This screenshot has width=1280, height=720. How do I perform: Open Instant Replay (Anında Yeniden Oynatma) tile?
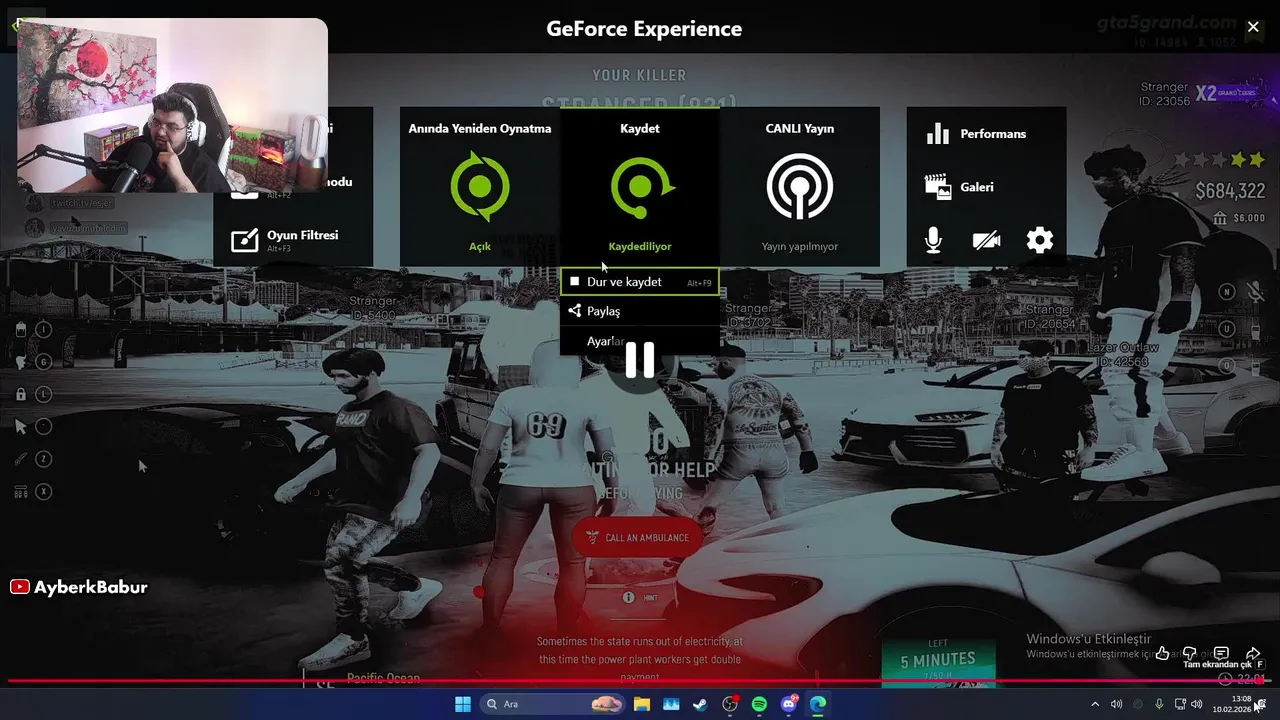[480, 187]
